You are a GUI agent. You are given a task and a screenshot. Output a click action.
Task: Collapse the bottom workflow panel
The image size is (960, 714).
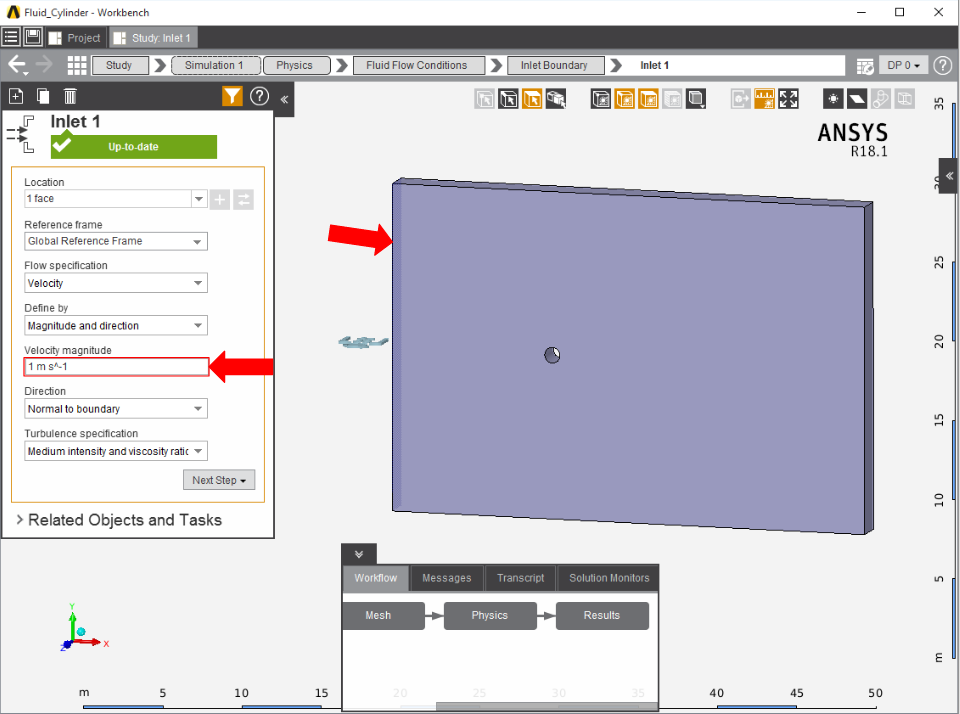359,554
